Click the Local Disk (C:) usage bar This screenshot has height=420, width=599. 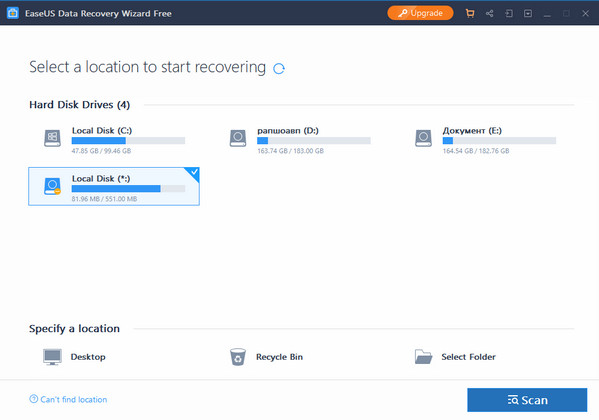[128, 141]
